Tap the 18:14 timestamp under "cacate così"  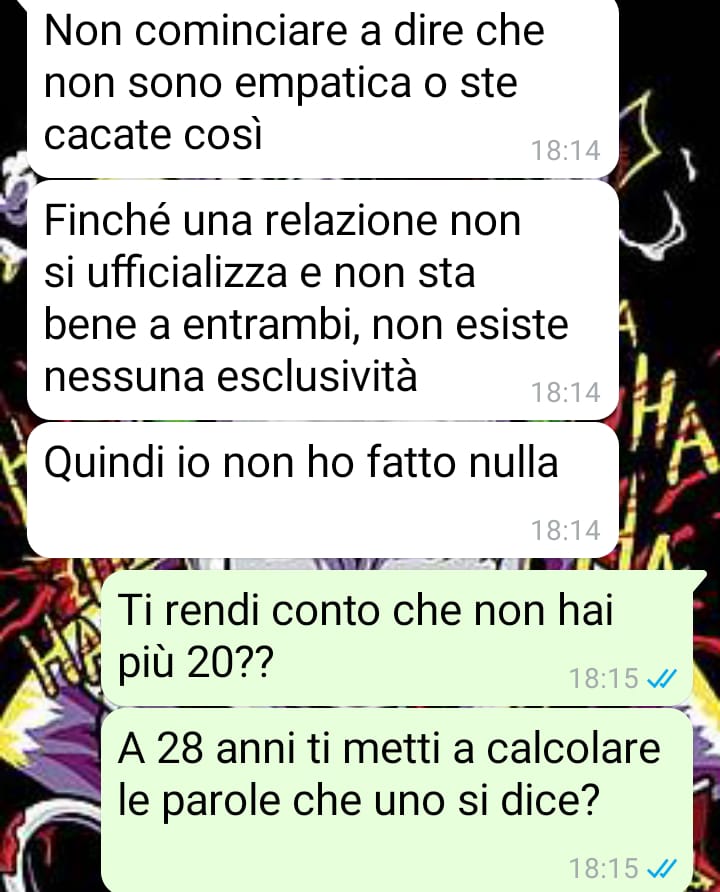click(566, 151)
